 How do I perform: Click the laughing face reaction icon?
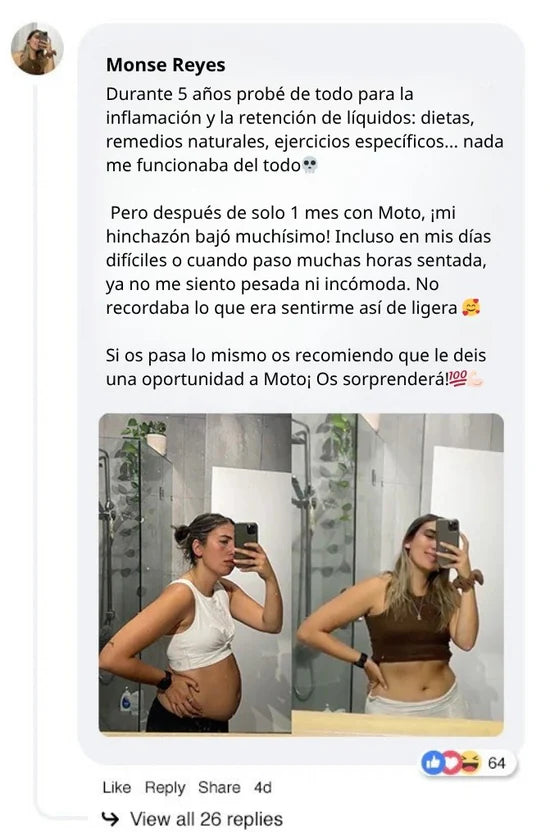(469, 762)
